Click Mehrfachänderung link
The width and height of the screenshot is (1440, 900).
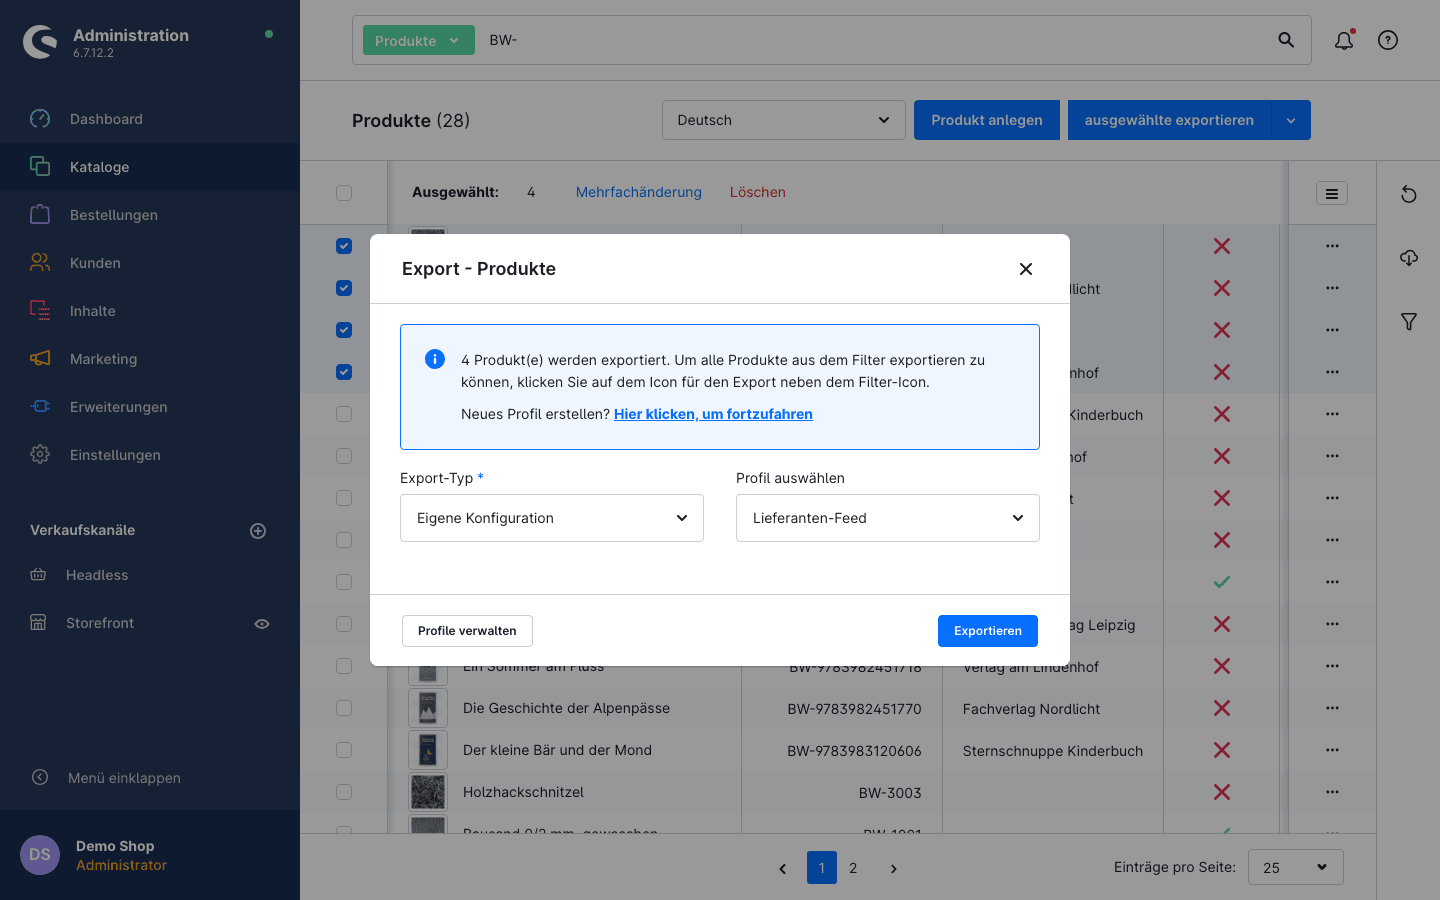coord(639,192)
